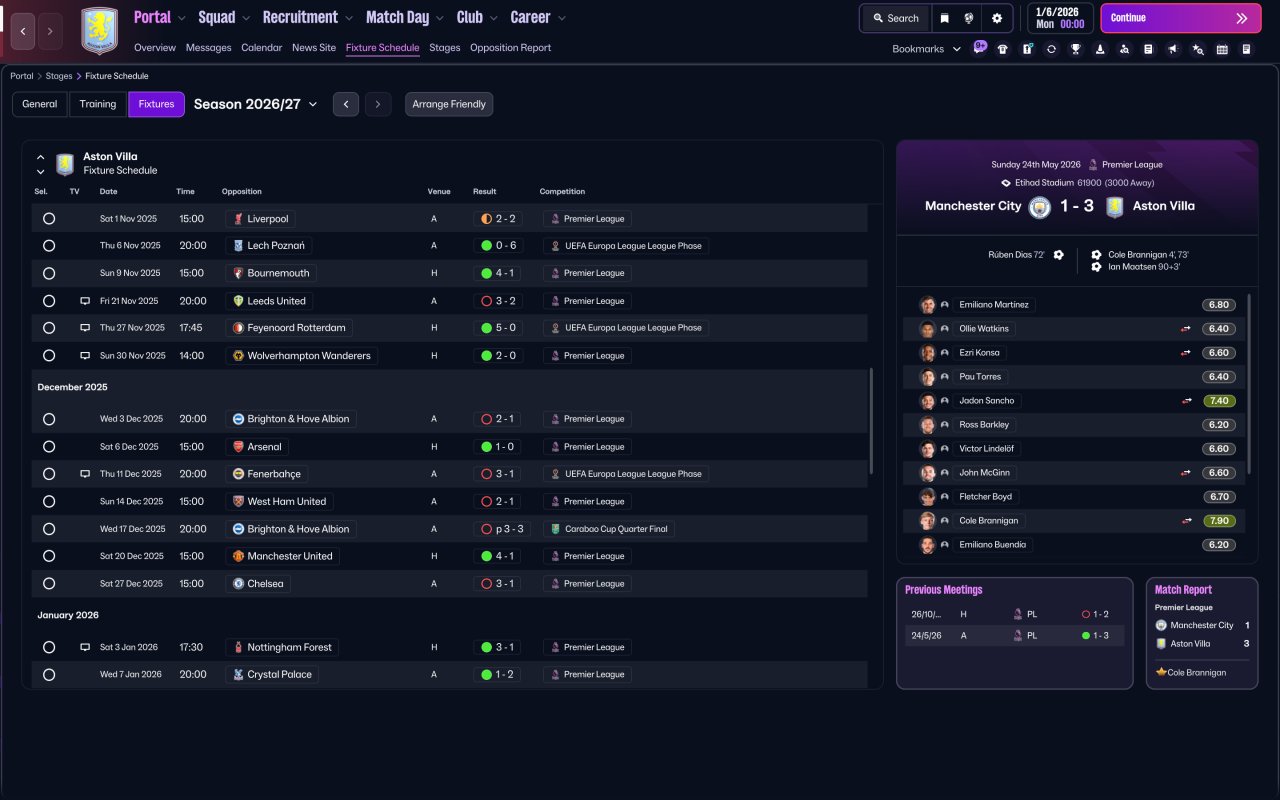The image size is (1280, 800).
Task: Select the Liverpool fixture radio button
Action: pos(49,219)
